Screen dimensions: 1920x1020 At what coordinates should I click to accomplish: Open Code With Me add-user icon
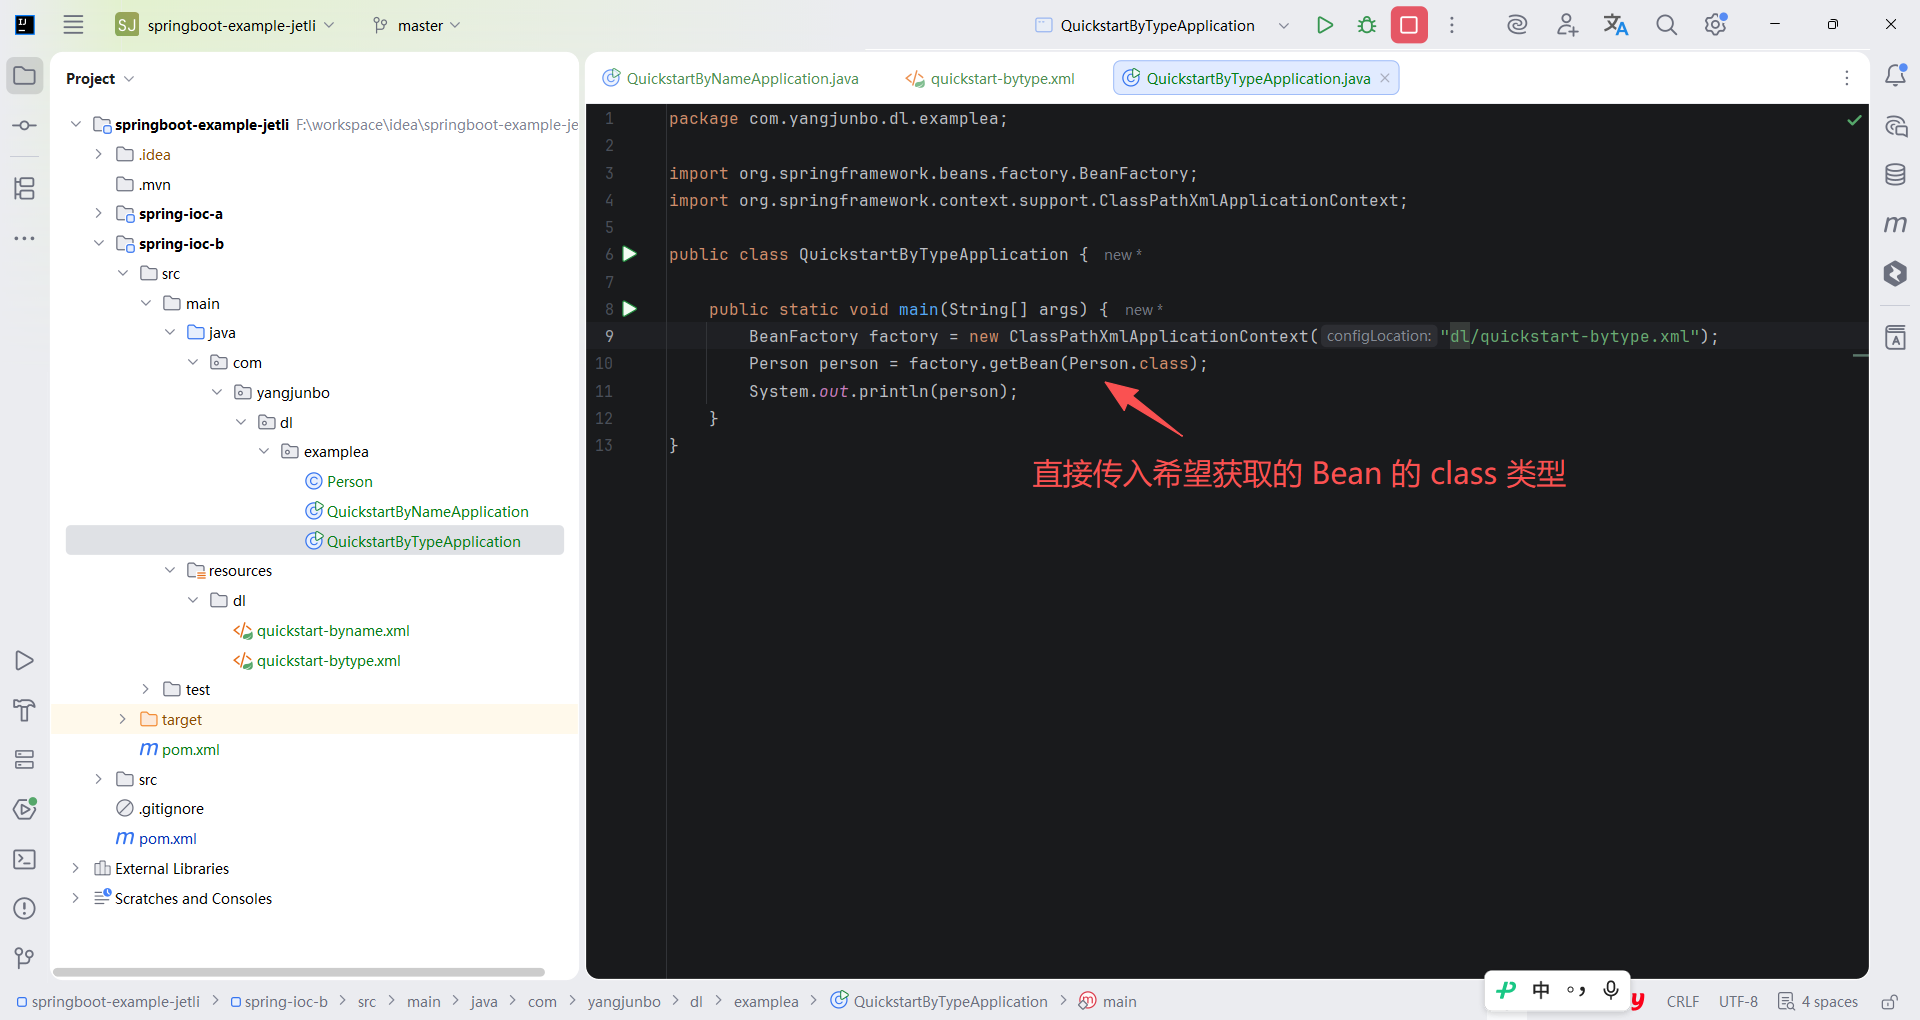point(1567,25)
